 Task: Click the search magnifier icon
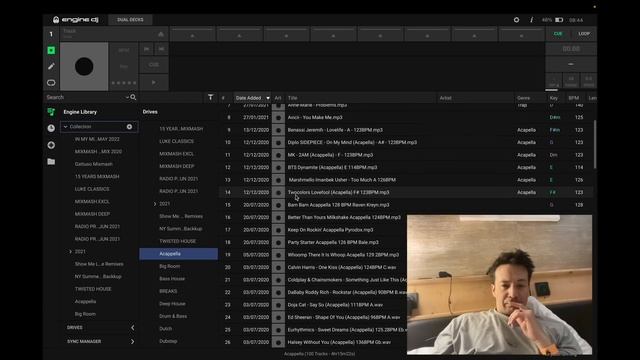133,97
